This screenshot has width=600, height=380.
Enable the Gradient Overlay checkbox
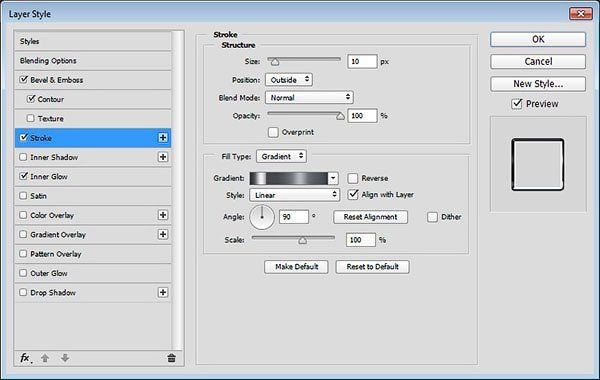coord(23,234)
